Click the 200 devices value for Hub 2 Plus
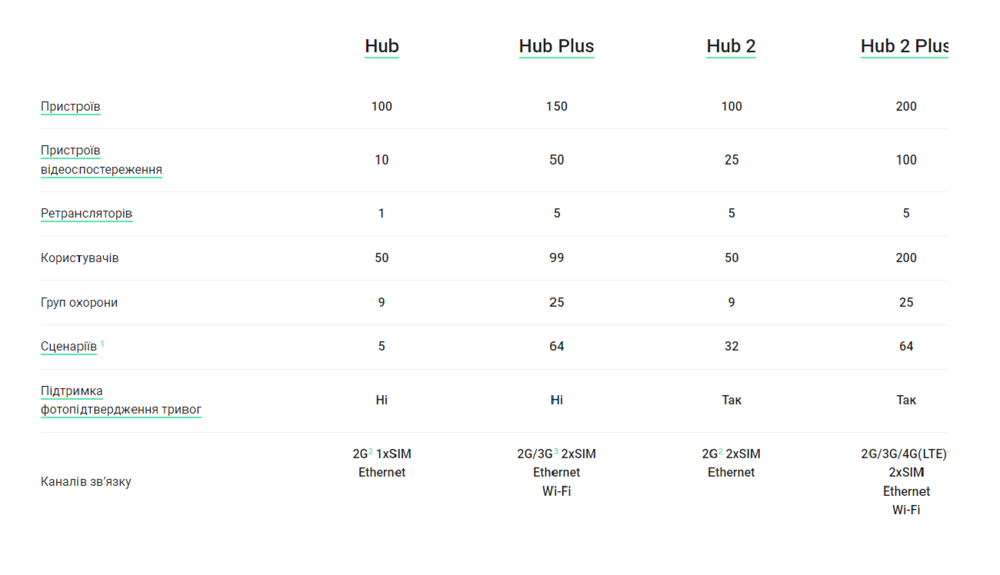 click(x=906, y=106)
